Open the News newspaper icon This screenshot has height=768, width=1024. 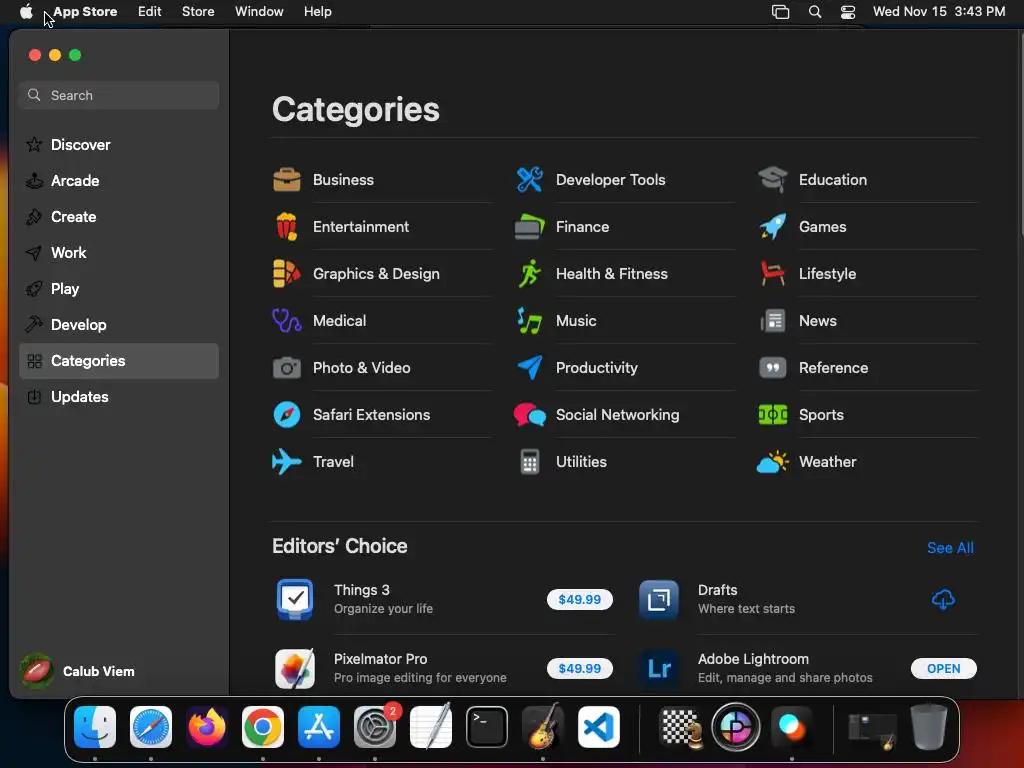pos(773,321)
